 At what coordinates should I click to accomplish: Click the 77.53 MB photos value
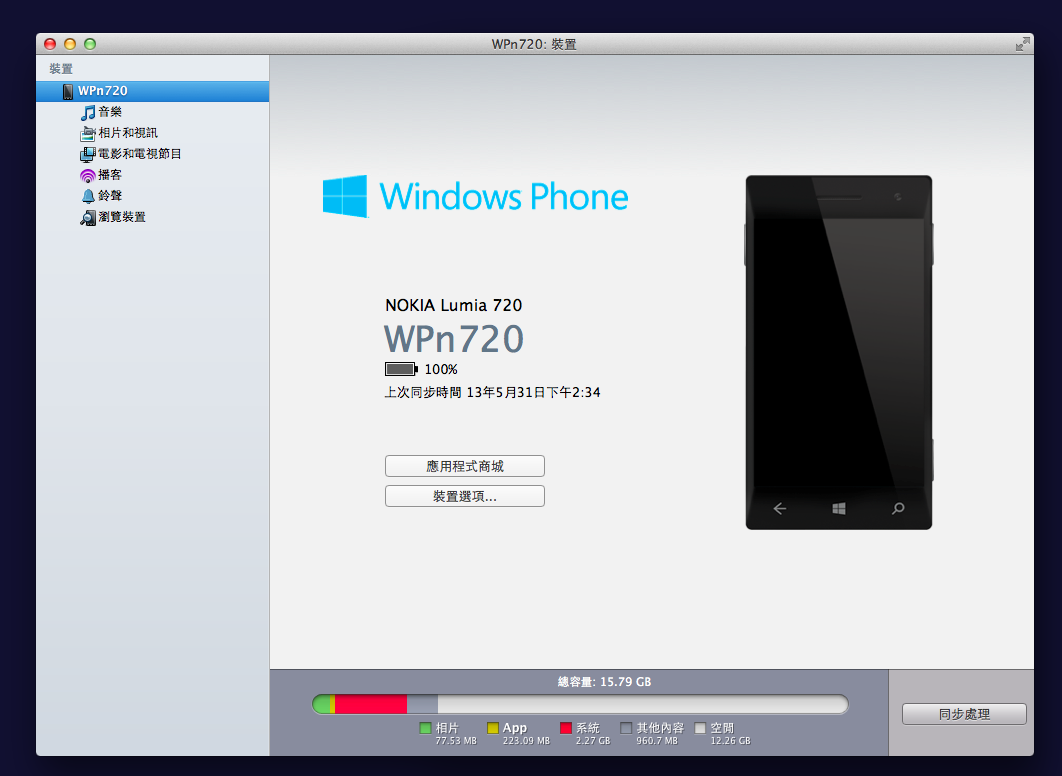pos(456,741)
